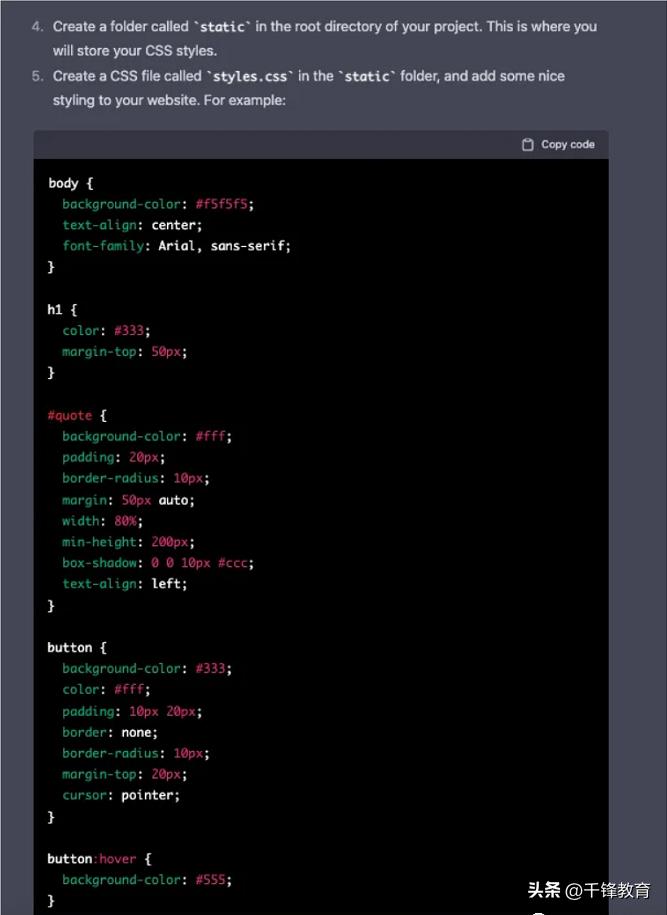The image size is (667, 915).
Task: Click the selector 'h1 {'
Action: tap(62, 310)
